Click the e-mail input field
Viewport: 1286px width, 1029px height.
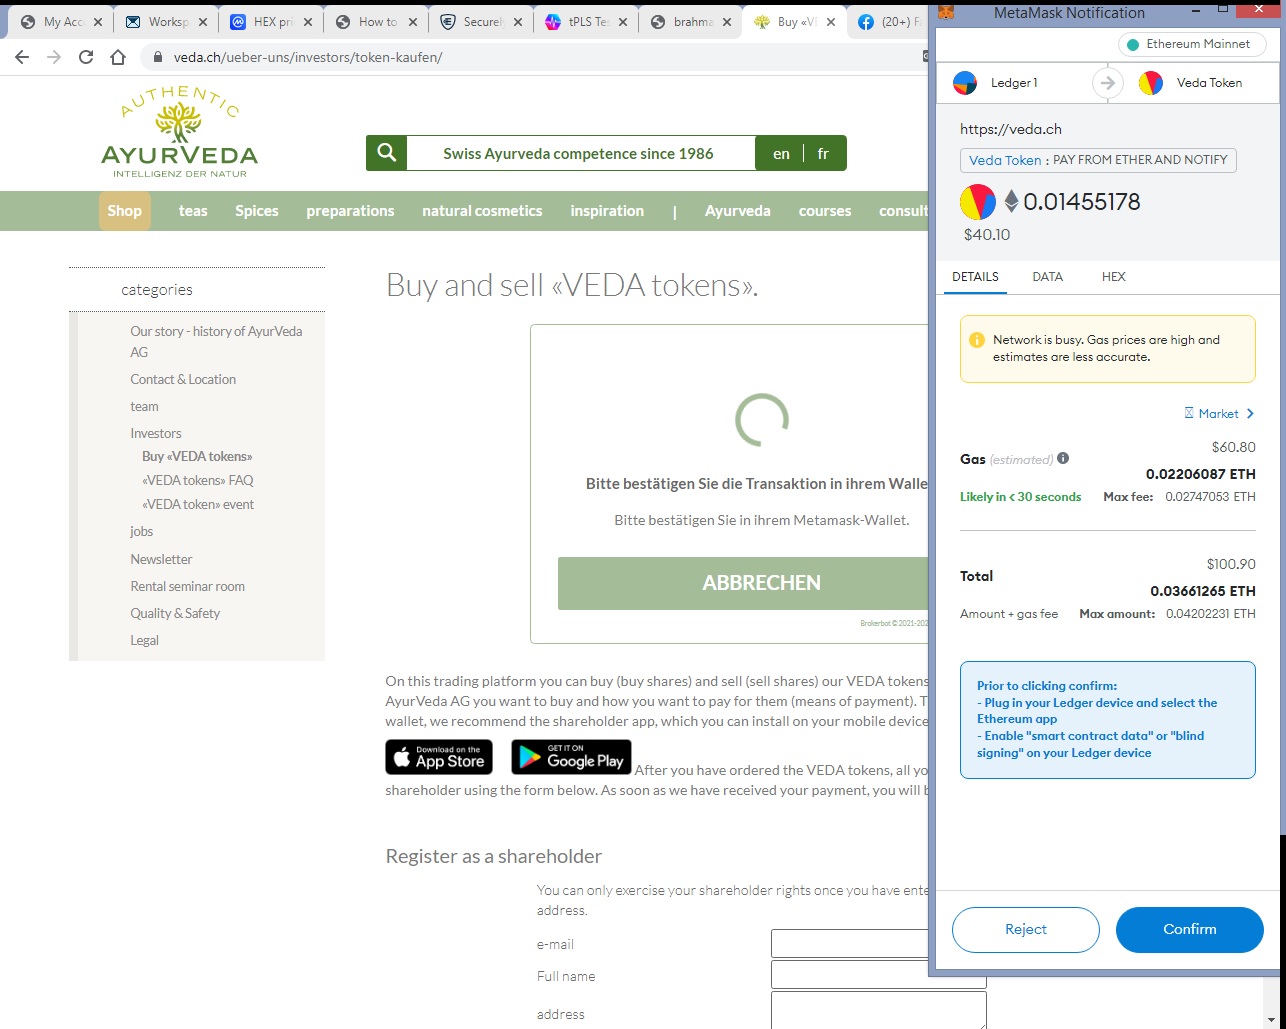851,943
